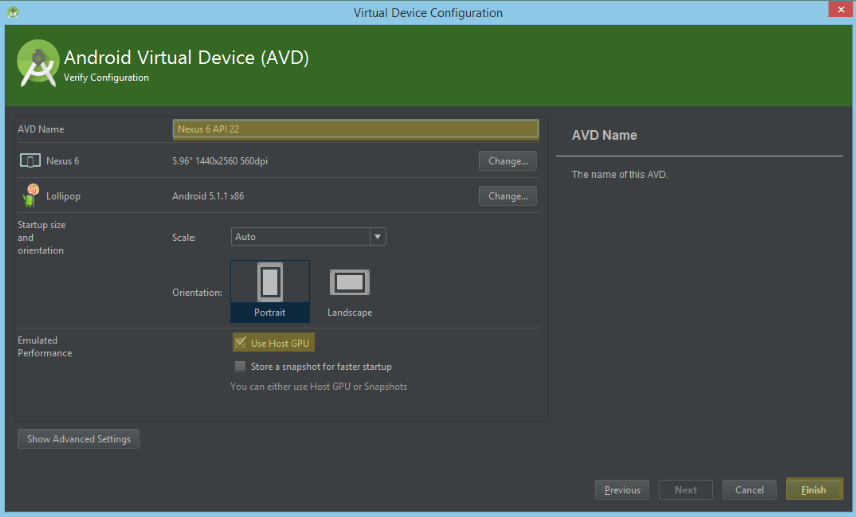The image size is (856, 517).
Task: Click the Lollipop label text
Action: click(63, 196)
